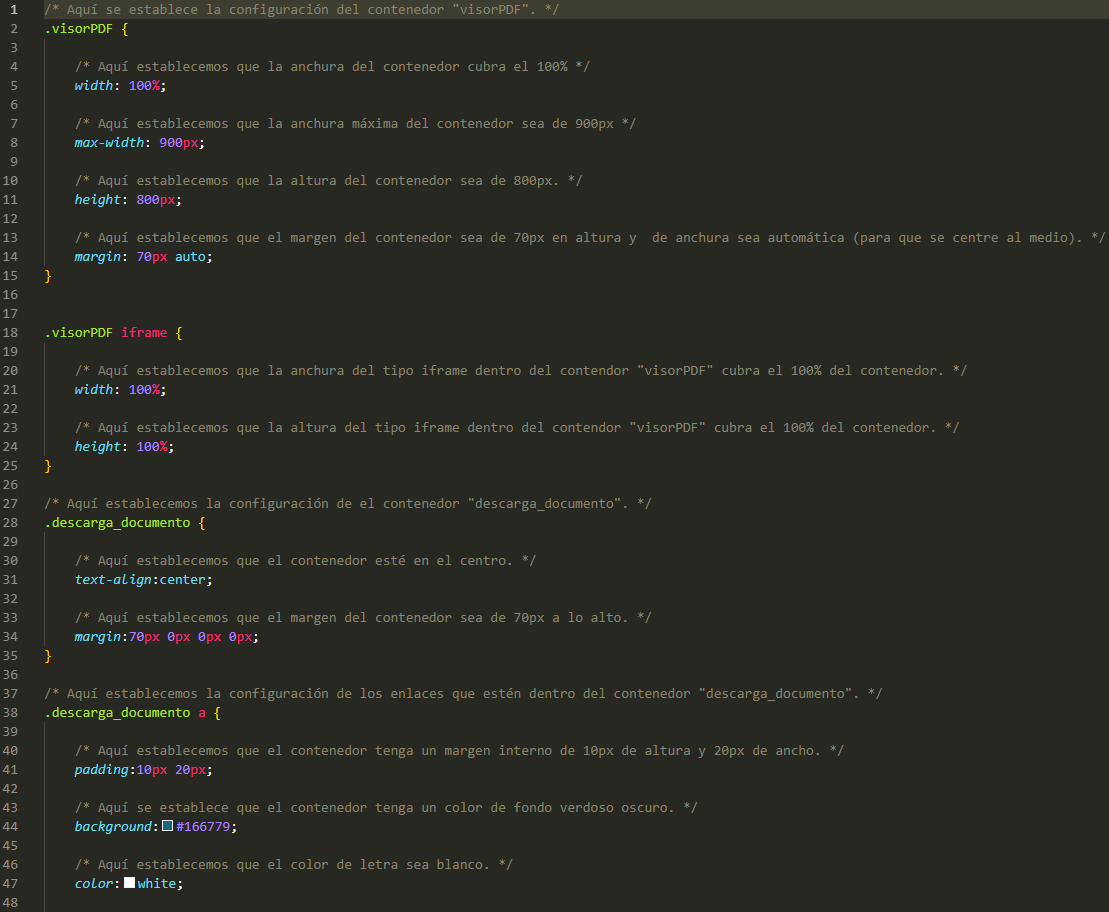Click the opening brace on line 2

[125, 29]
